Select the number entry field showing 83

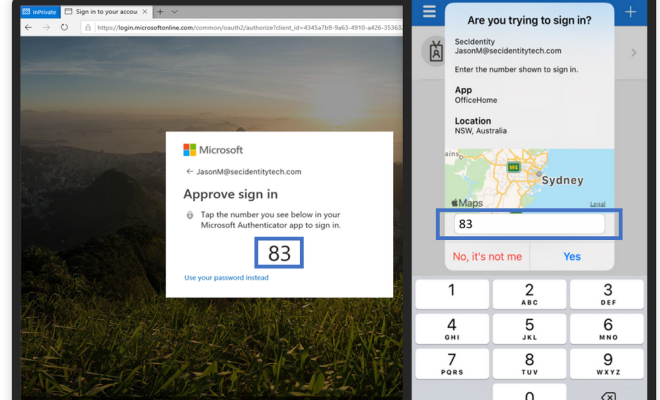pyautogui.click(x=529, y=224)
